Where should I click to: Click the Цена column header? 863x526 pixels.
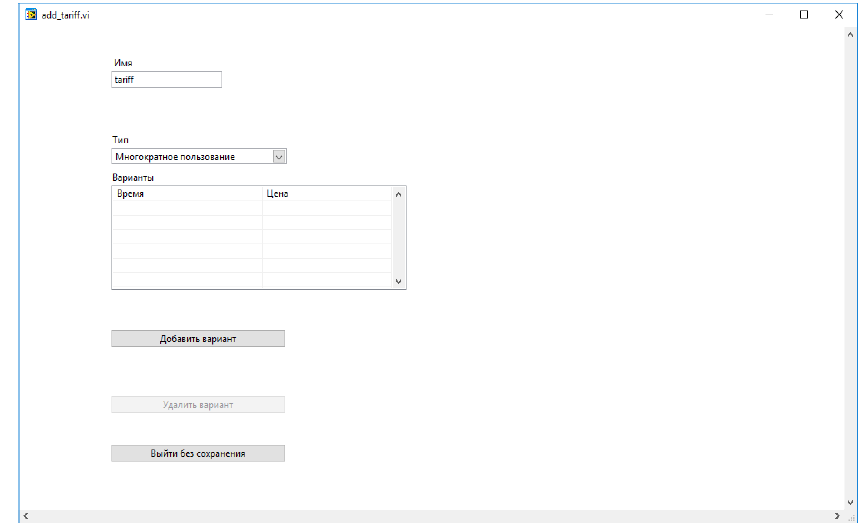click(x=326, y=194)
